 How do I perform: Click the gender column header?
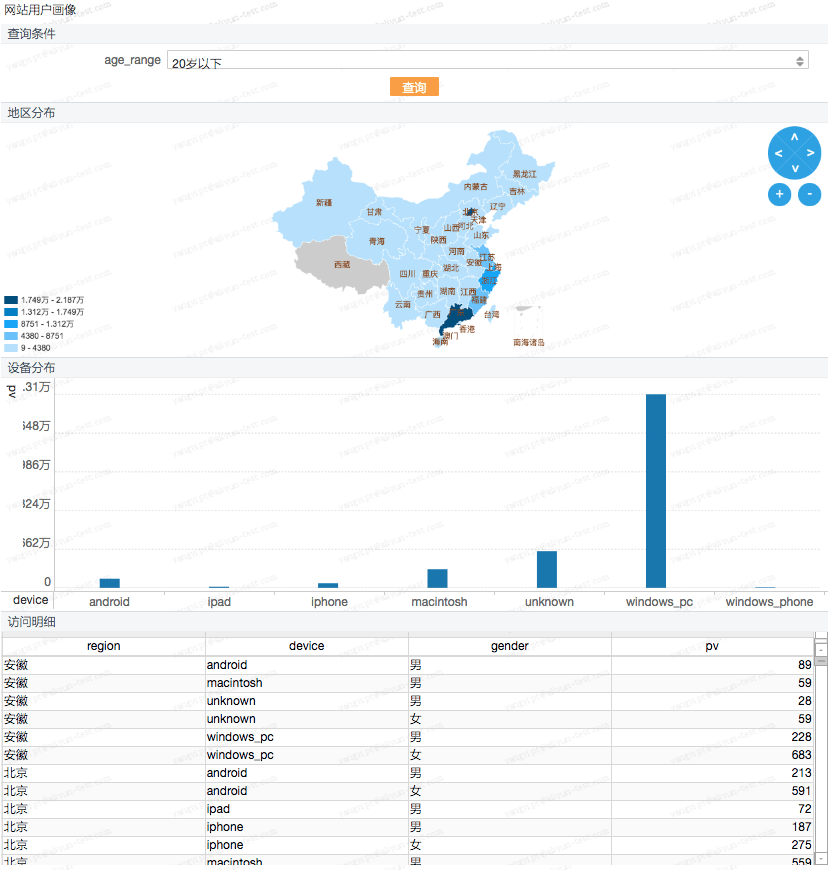[x=509, y=646]
